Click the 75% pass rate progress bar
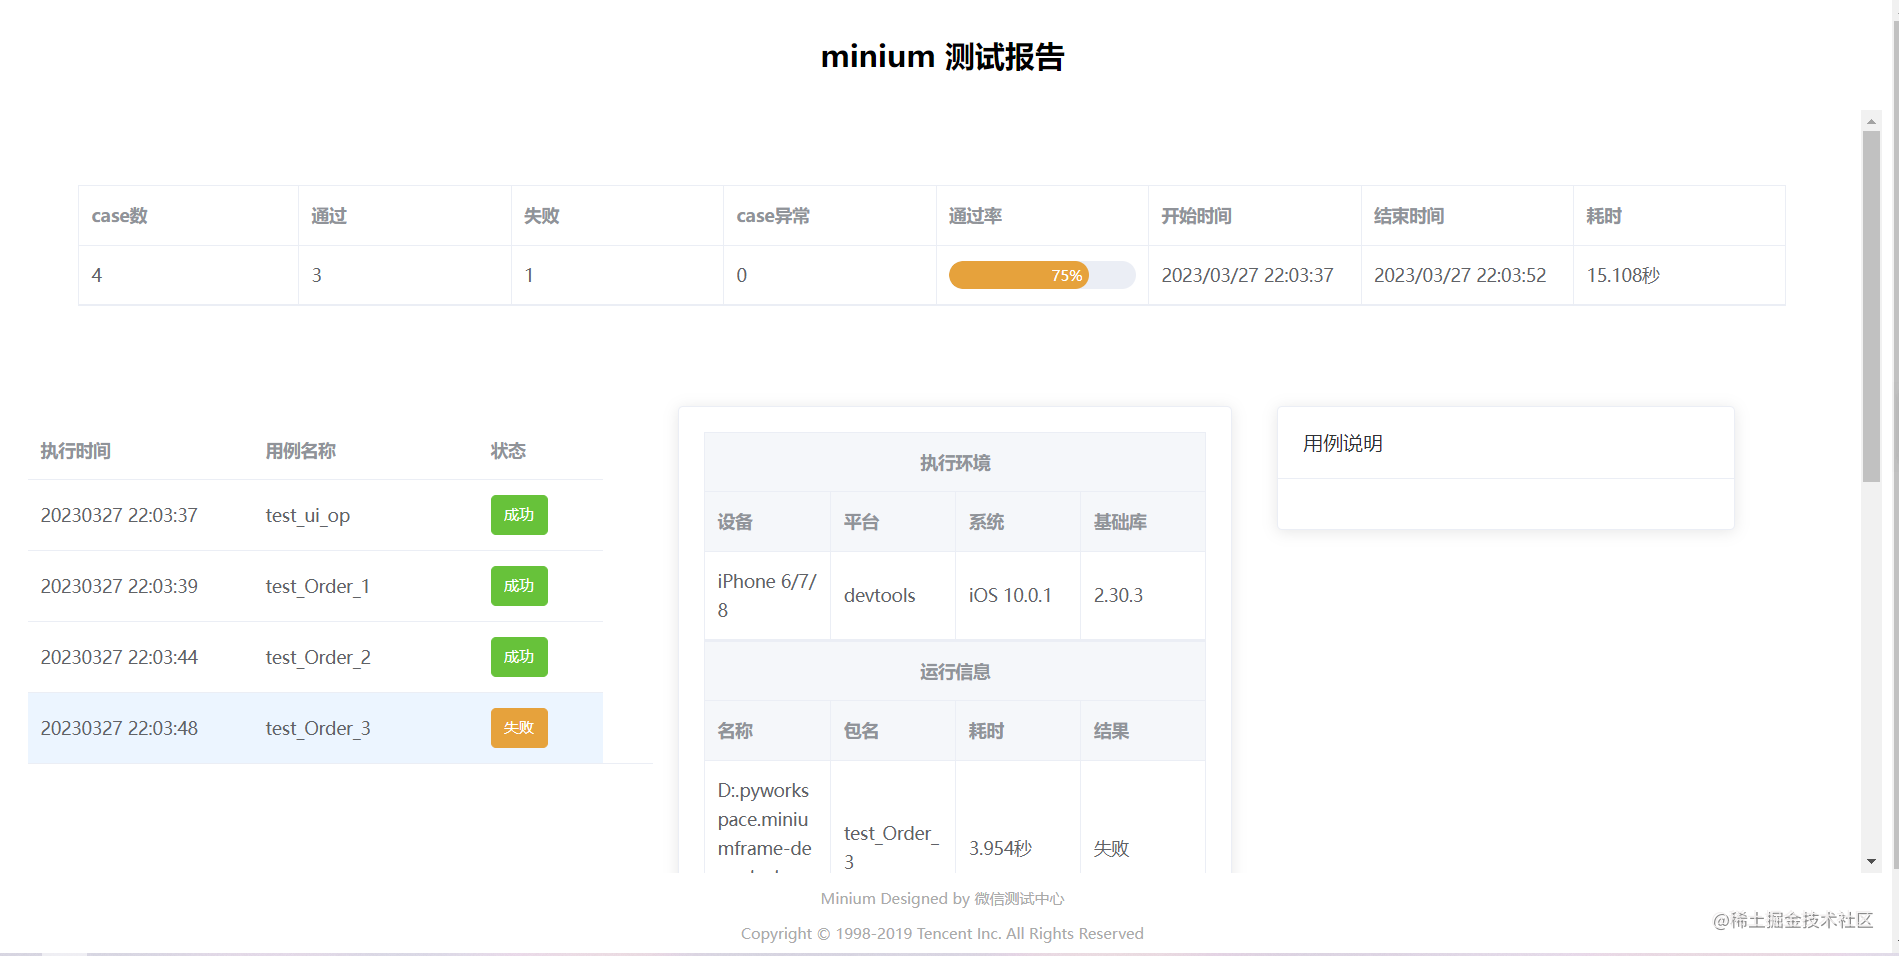 pos(1041,275)
